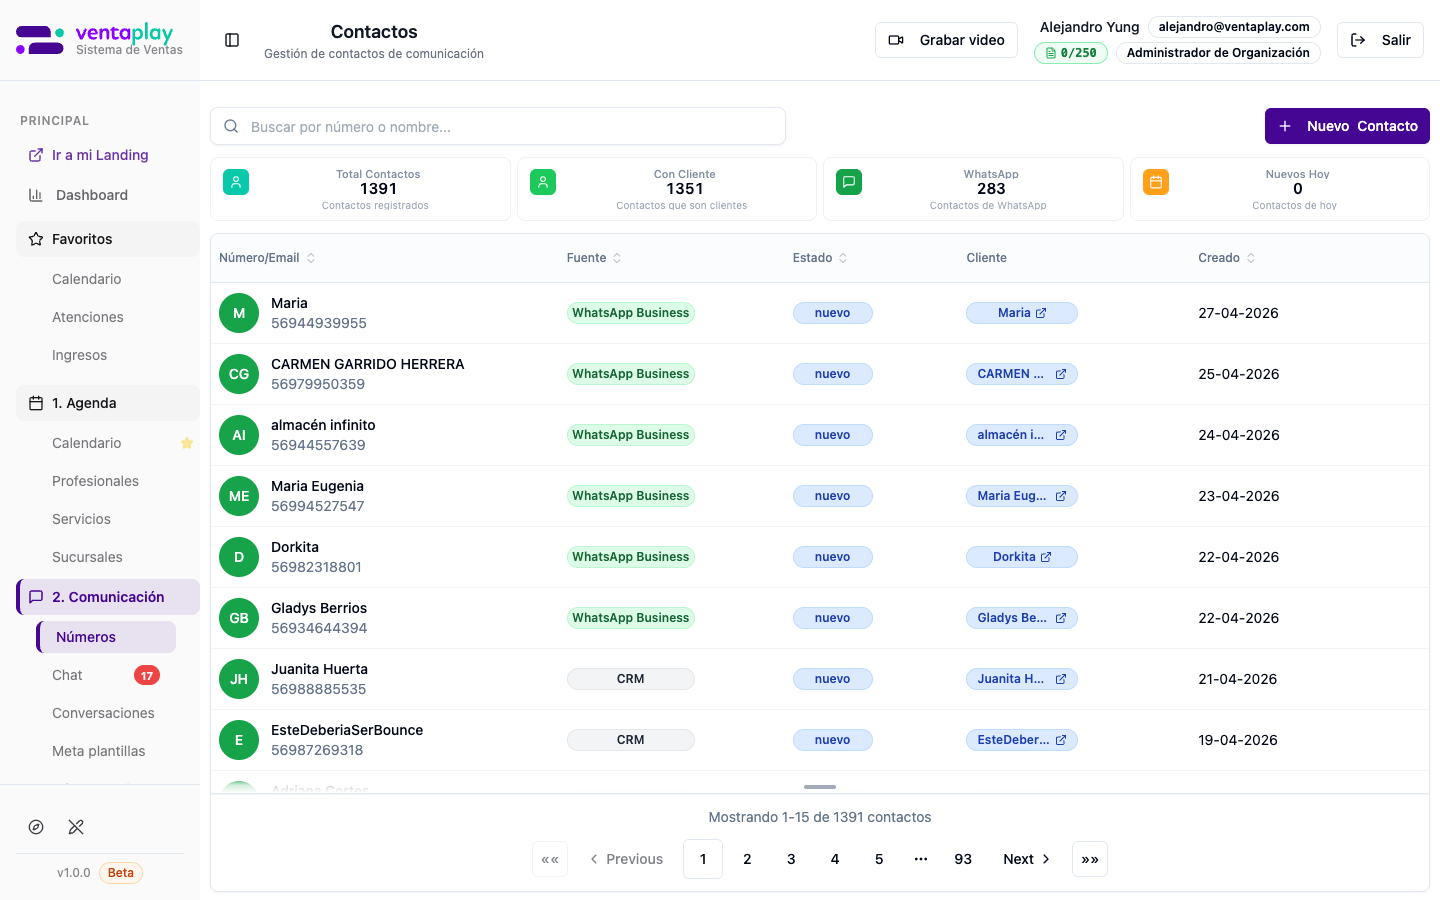The height and width of the screenshot is (900, 1440).
Task: Toggle the sidebar panel icon
Action: click(232, 40)
